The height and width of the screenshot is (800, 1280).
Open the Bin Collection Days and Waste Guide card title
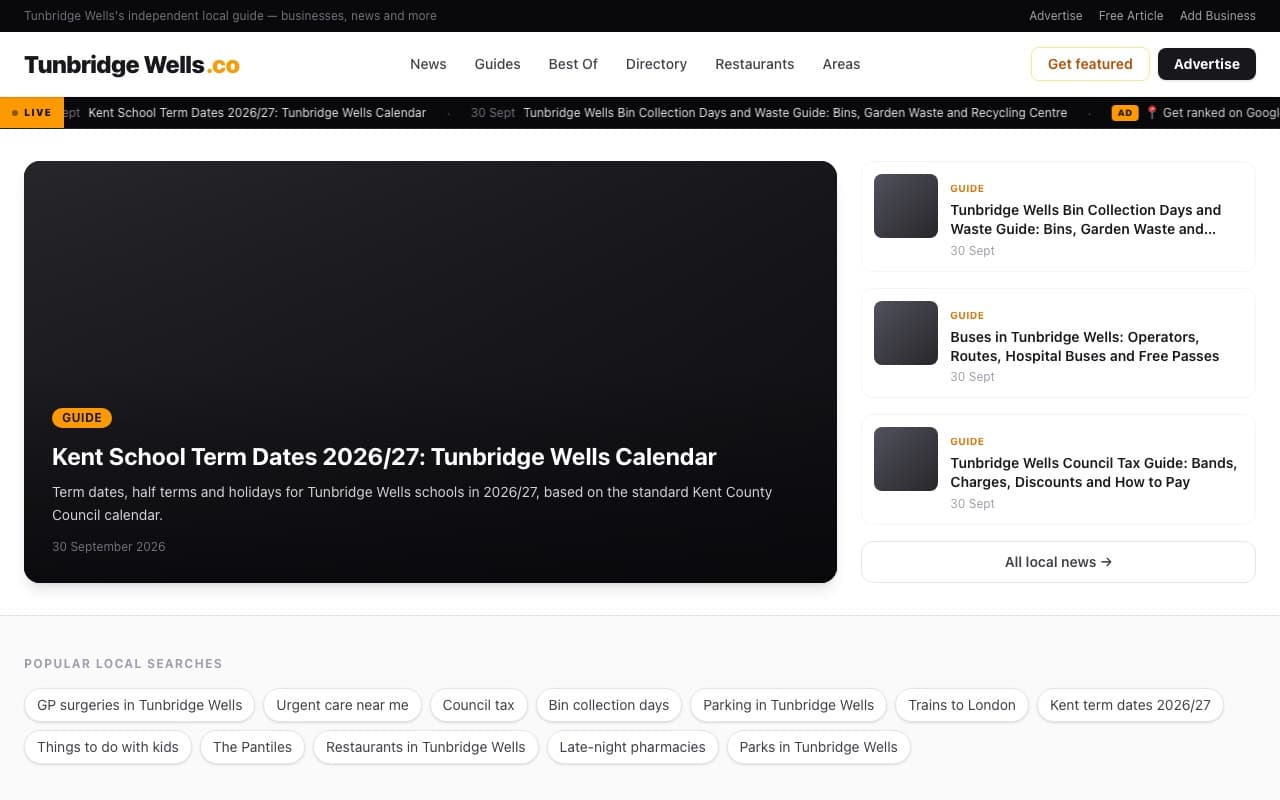pos(1086,220)
